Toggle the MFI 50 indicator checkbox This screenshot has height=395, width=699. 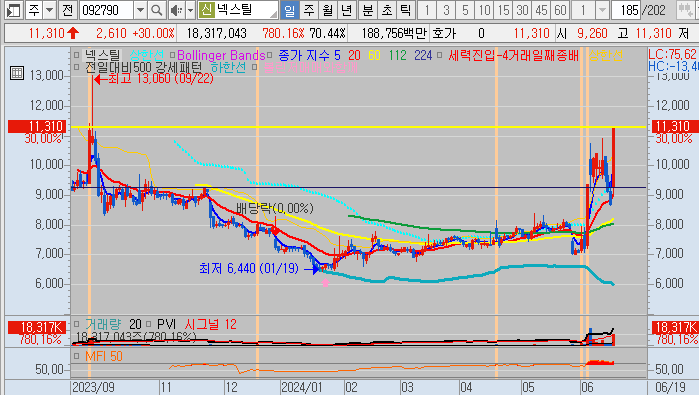coord(77,356)
